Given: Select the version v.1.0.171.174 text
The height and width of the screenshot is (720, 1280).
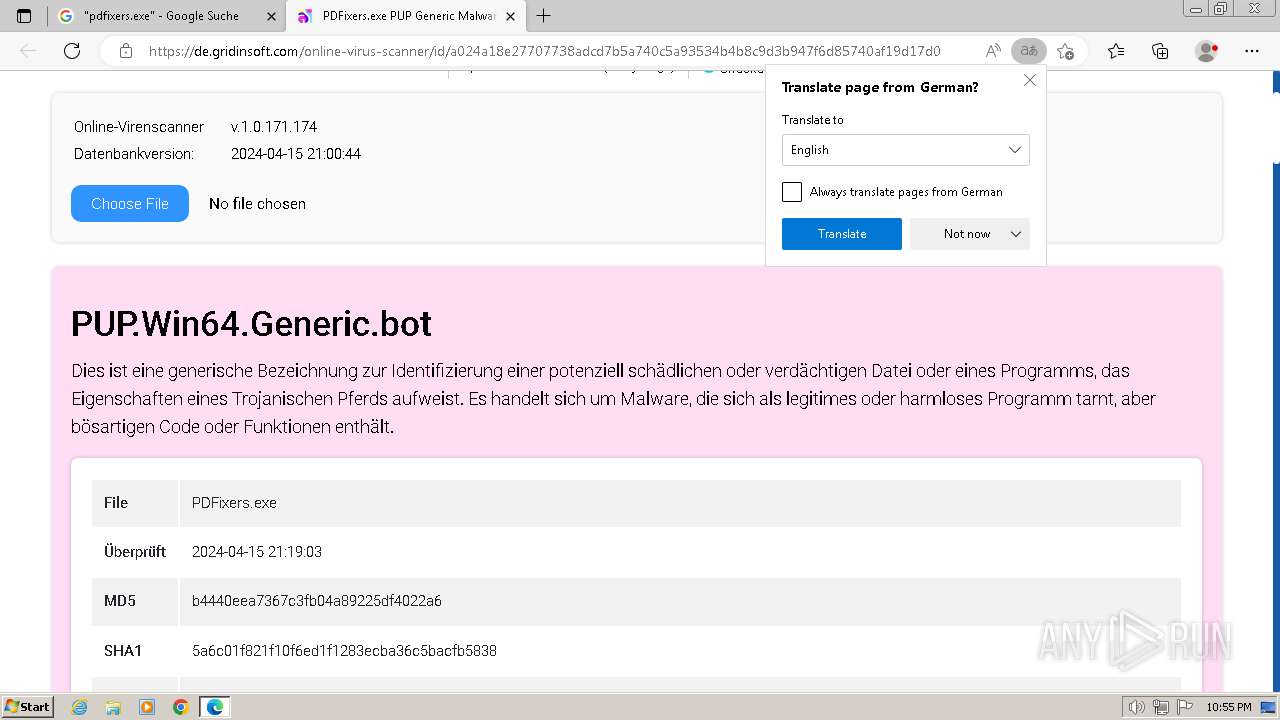Looking at the screenshot, I should [274, 127].
